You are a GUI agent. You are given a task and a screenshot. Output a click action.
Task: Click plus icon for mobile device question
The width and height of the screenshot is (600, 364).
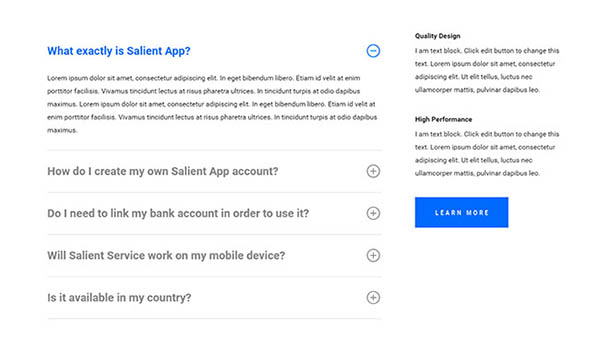click(x=373, y=255)
